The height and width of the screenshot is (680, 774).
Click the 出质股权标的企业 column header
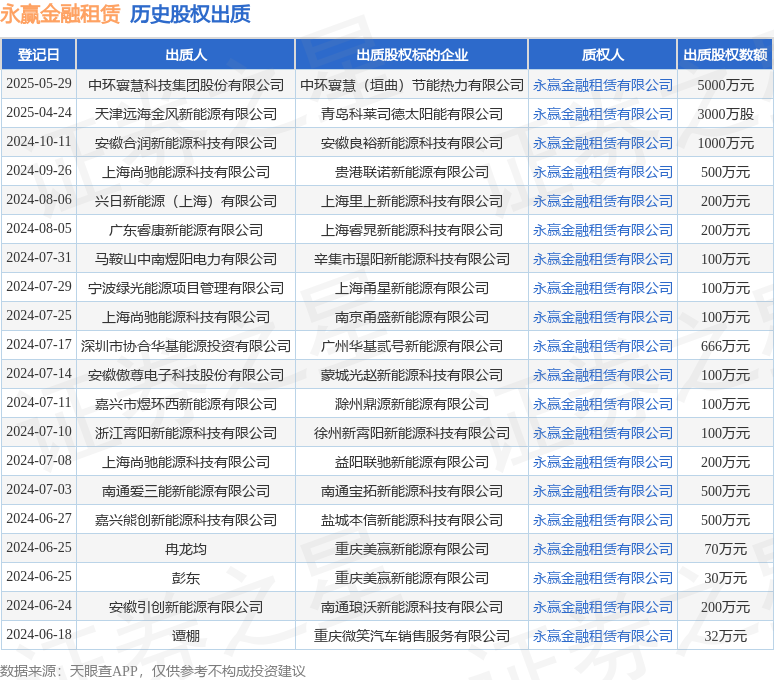click(412, 54)
